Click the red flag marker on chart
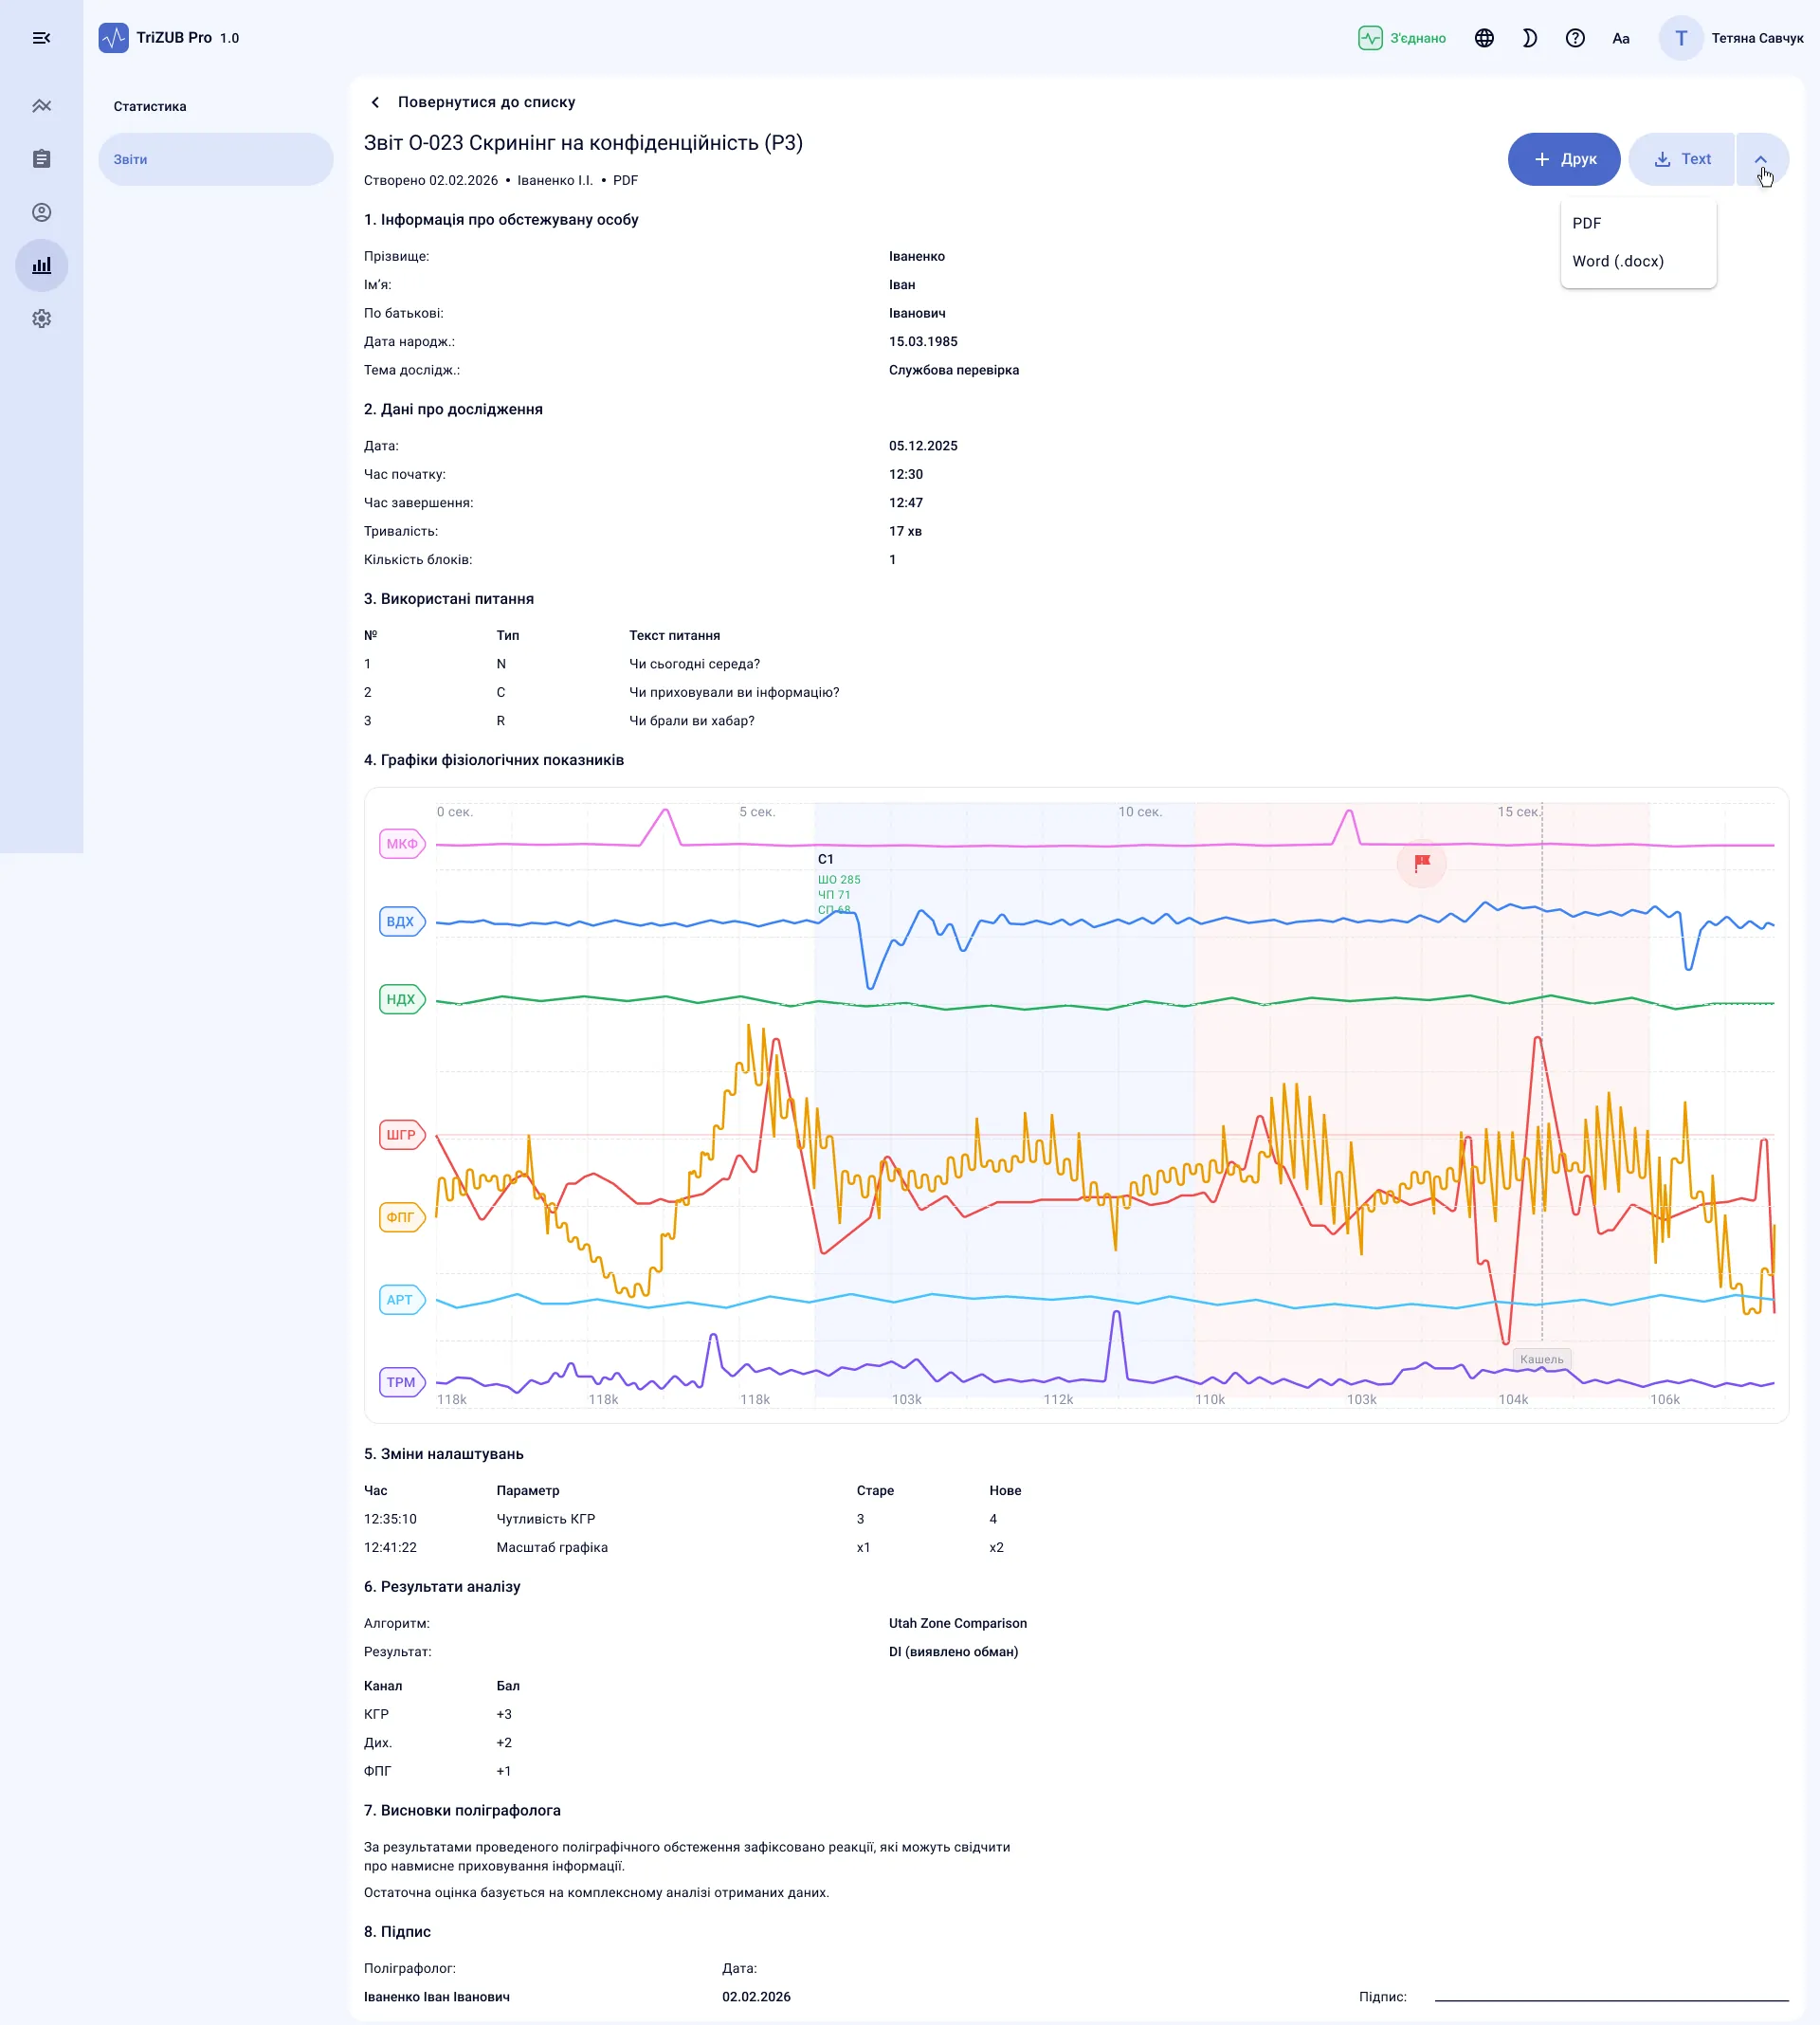 click(x=1421, y=862)
